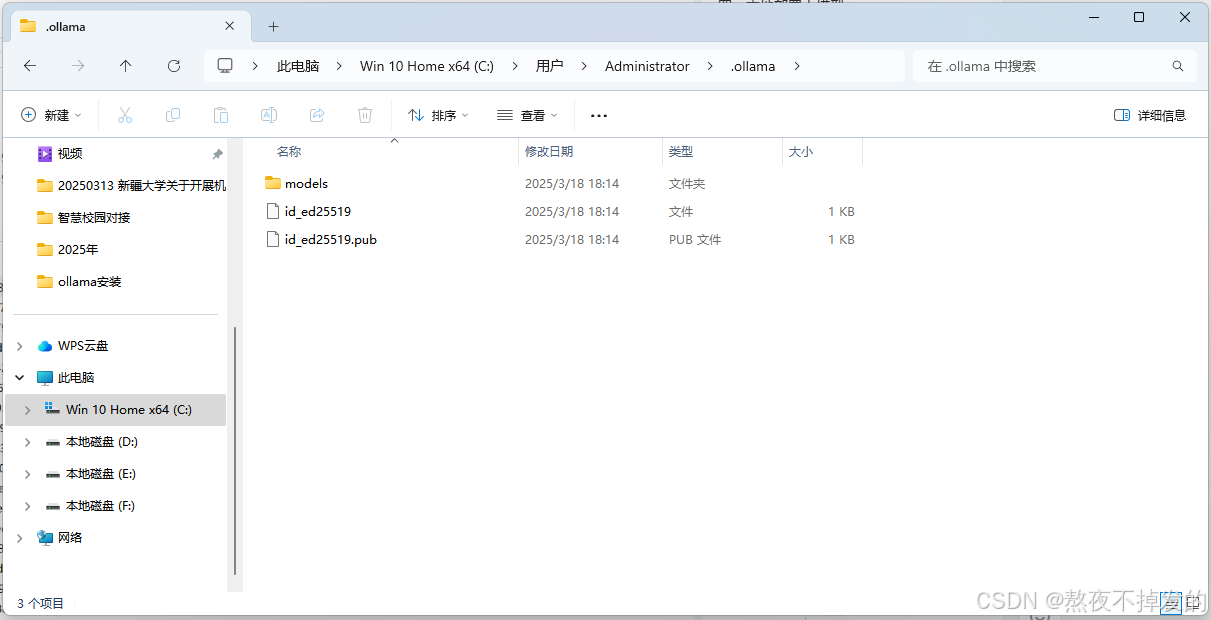Open 智慧校园对接 folder in sidebar
The image size is (1211, 620).
[94, 218]
